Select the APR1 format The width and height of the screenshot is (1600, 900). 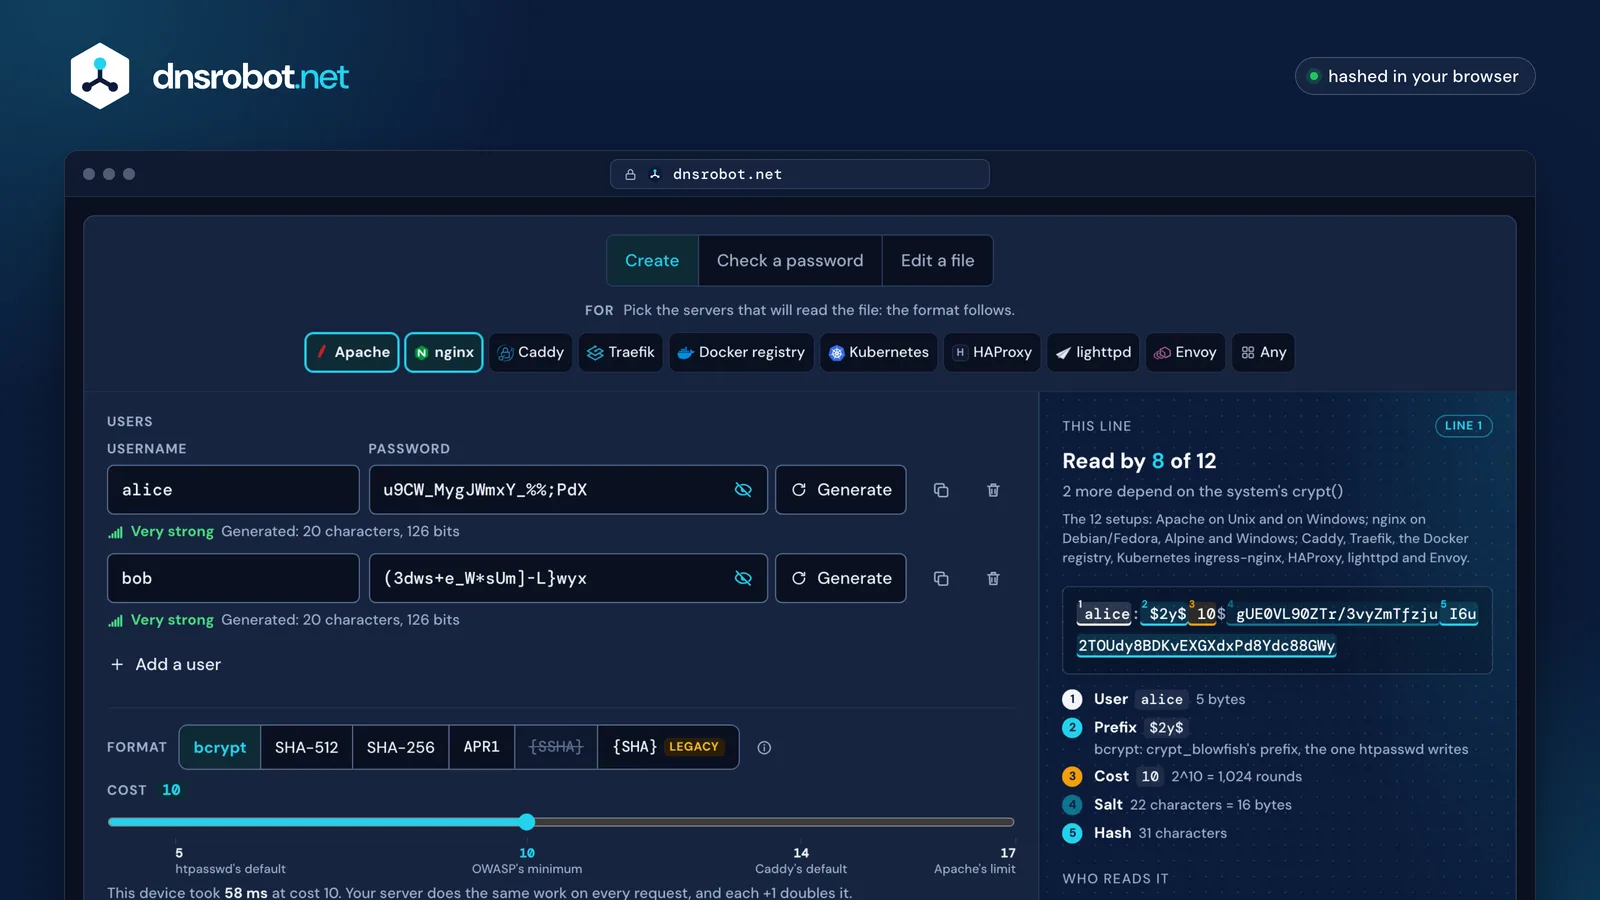482,747
